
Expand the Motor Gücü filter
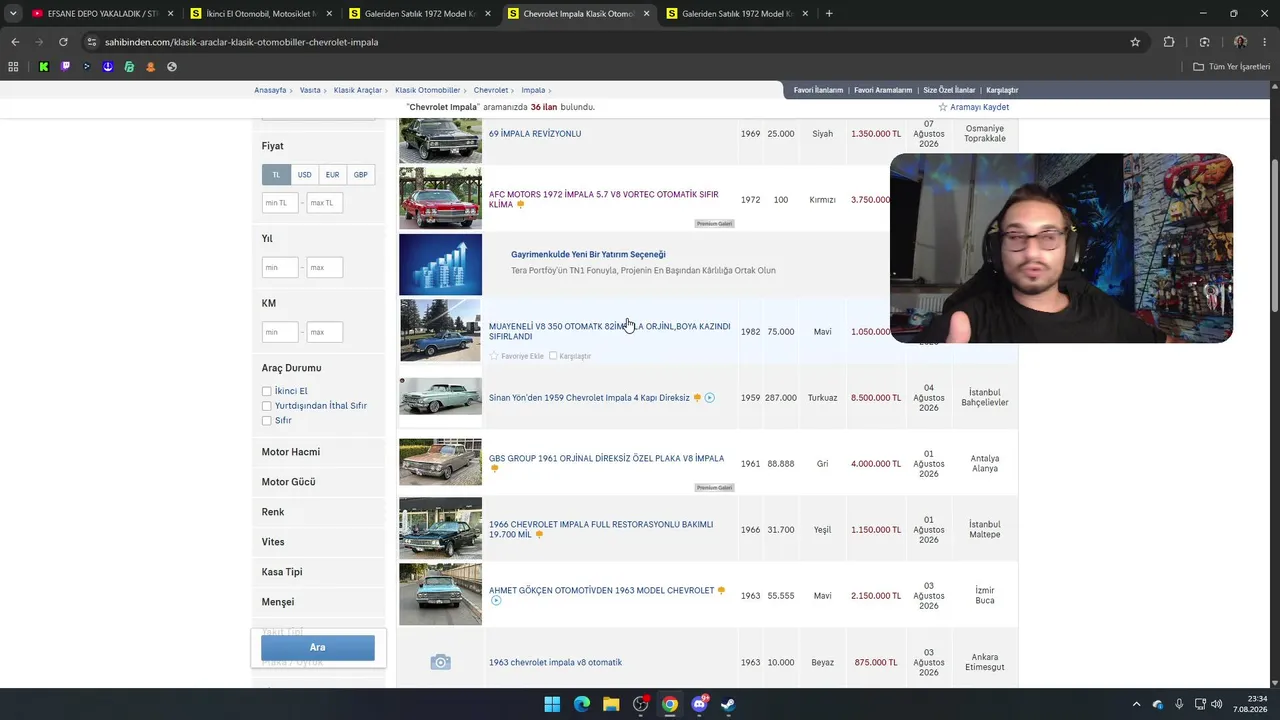pyautogui.click(x=289, y=482)
